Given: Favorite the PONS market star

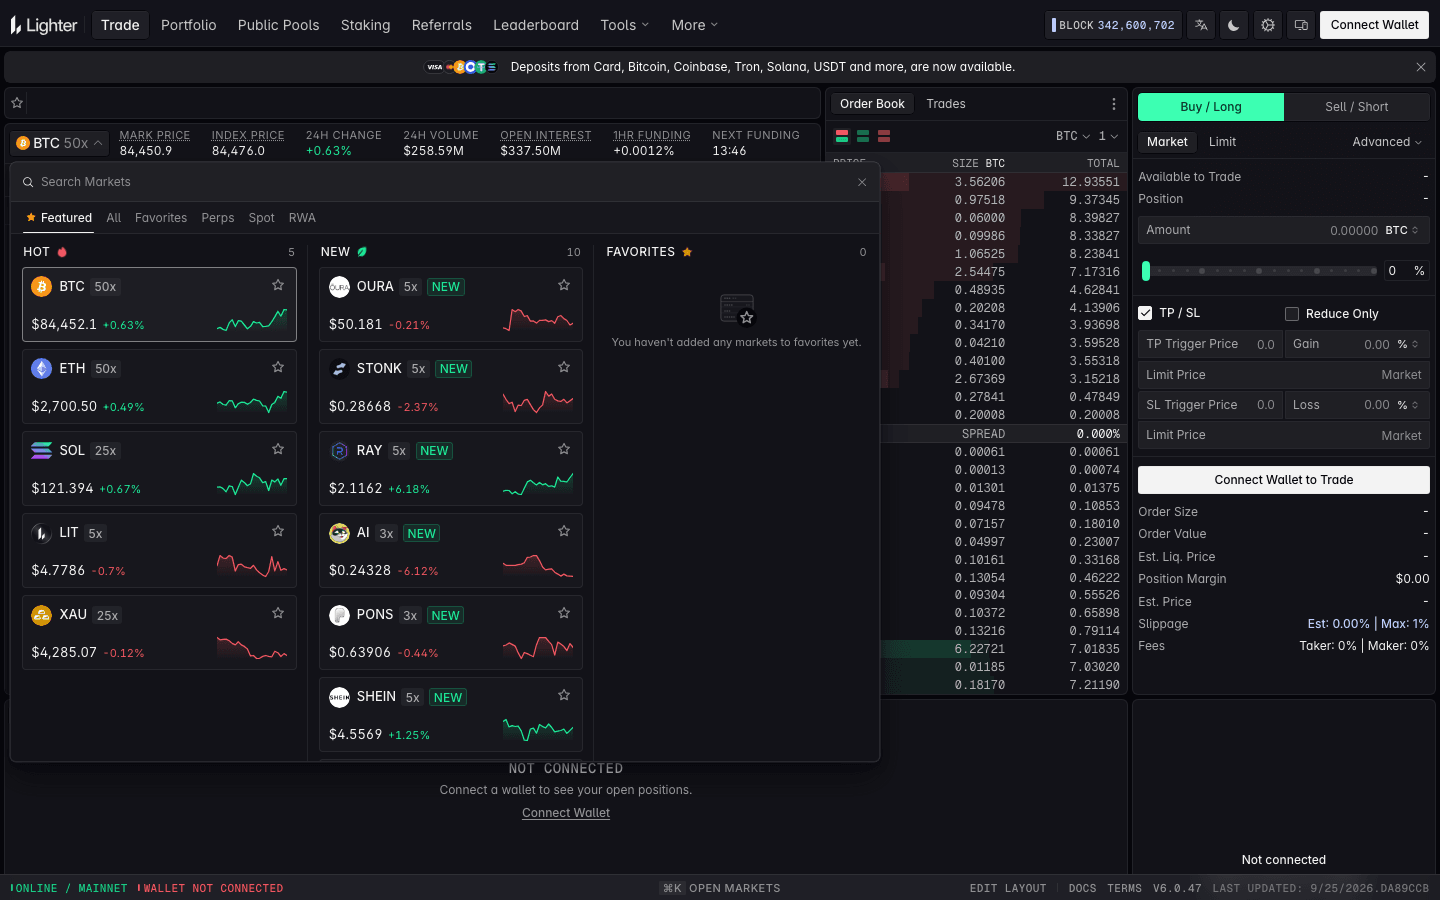Looking at the screenshot, I should [x=564, y=613].
